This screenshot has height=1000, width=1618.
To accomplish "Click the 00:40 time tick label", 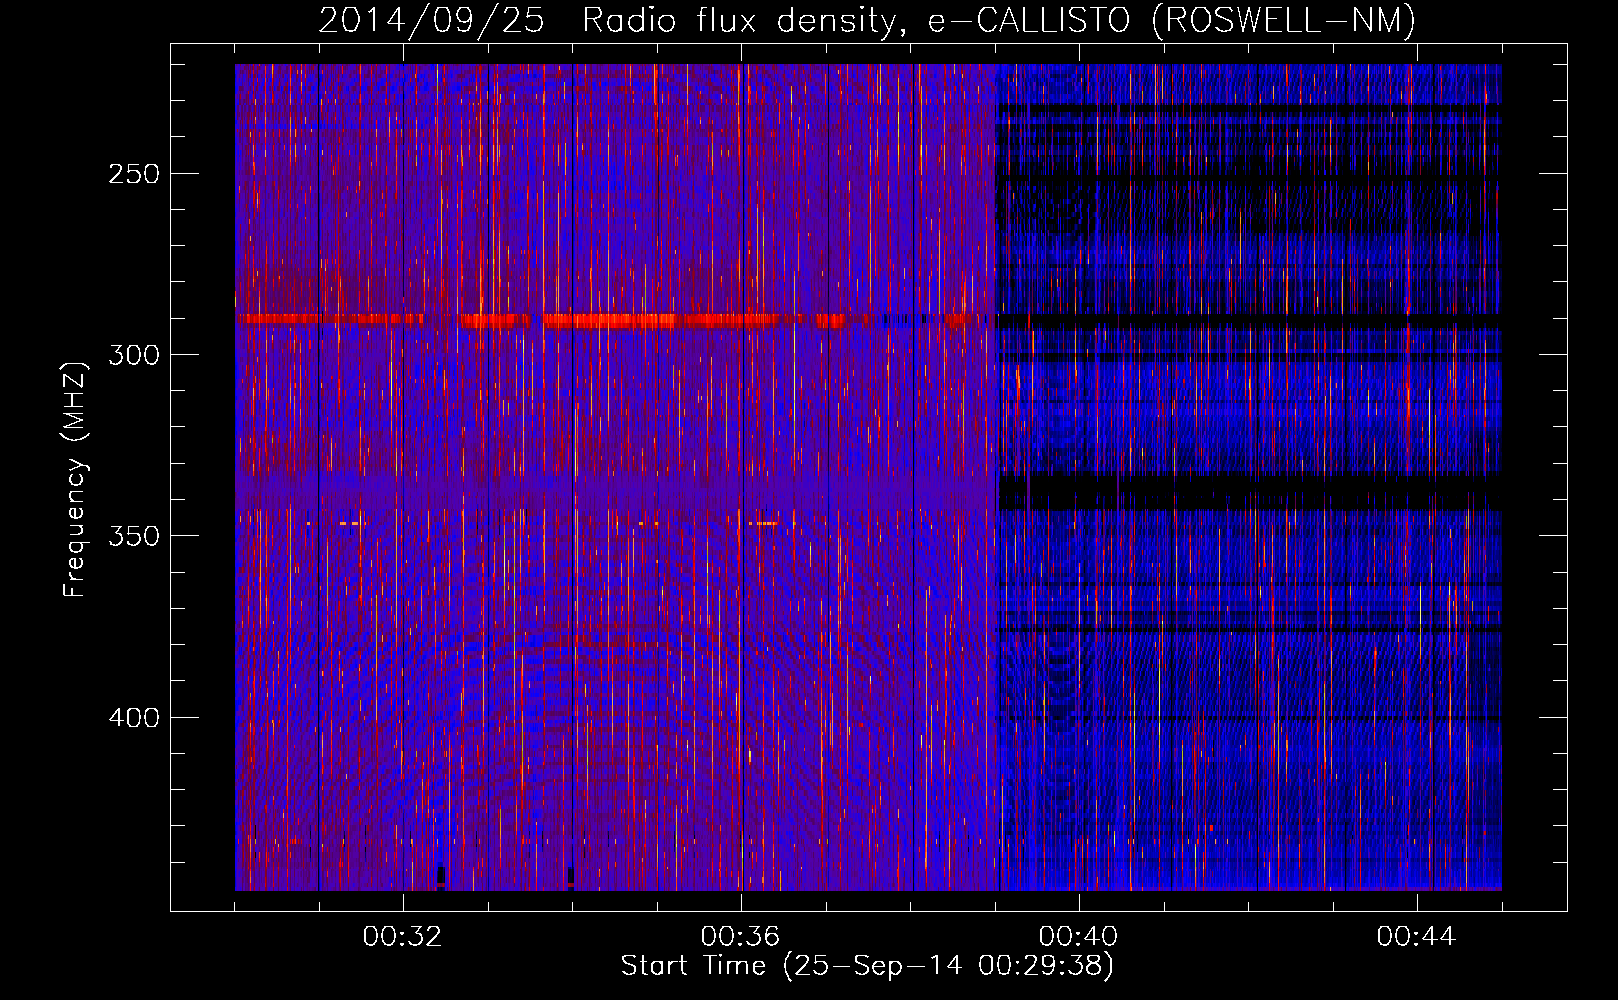I will tap(1078, 937).
